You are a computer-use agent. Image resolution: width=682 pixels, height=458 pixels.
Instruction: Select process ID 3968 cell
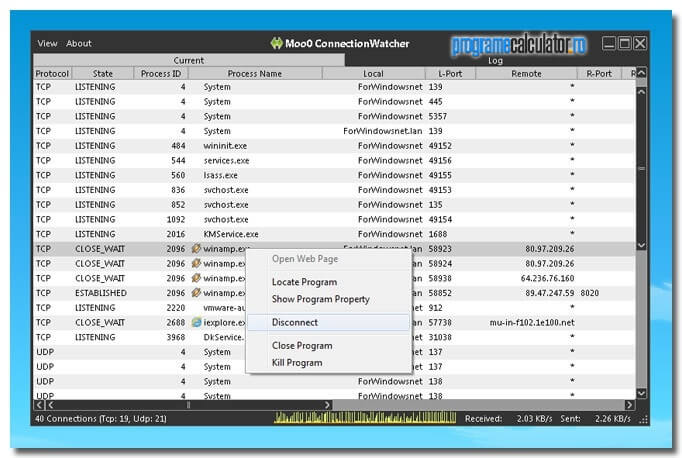click(x=176, y=337)
